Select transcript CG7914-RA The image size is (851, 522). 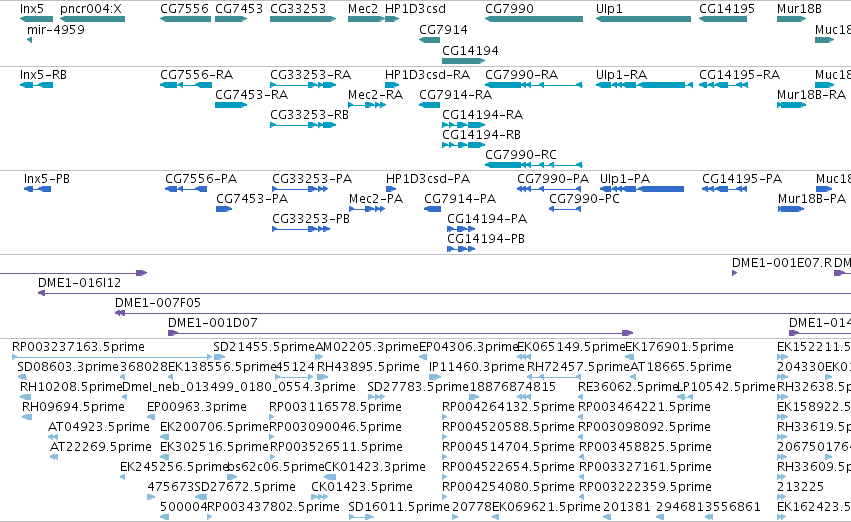click(455, 95)
